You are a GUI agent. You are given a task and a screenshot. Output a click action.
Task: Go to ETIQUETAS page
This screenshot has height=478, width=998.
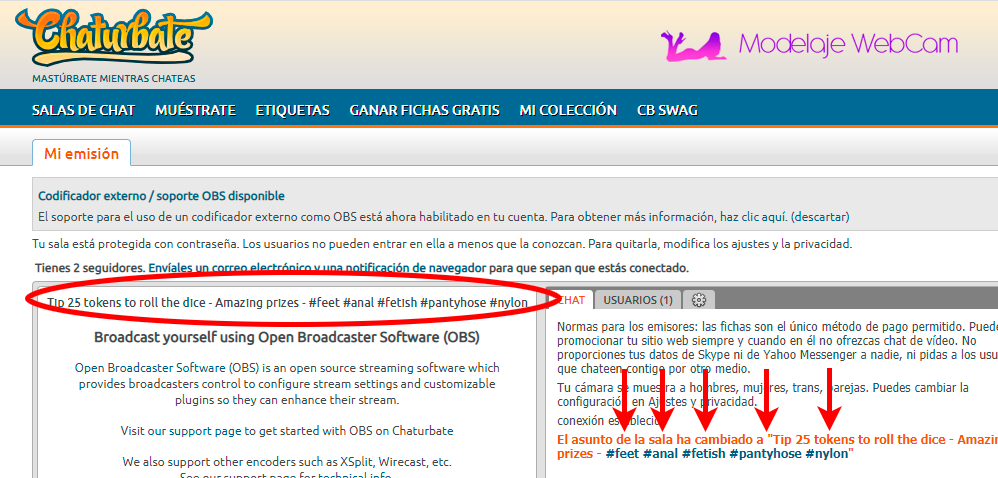tap(292, 110)
